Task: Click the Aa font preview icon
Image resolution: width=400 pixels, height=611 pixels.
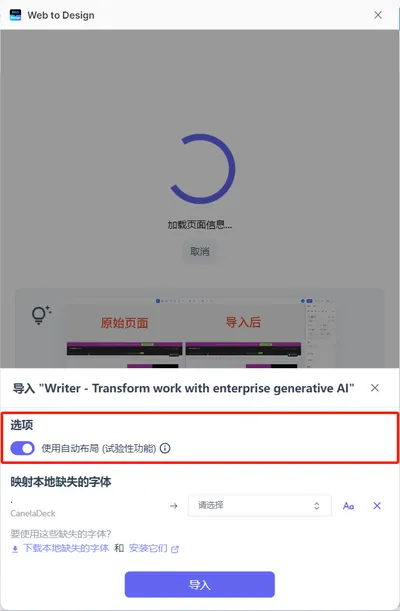Action: pyautogui.click(x=348, y=506)
